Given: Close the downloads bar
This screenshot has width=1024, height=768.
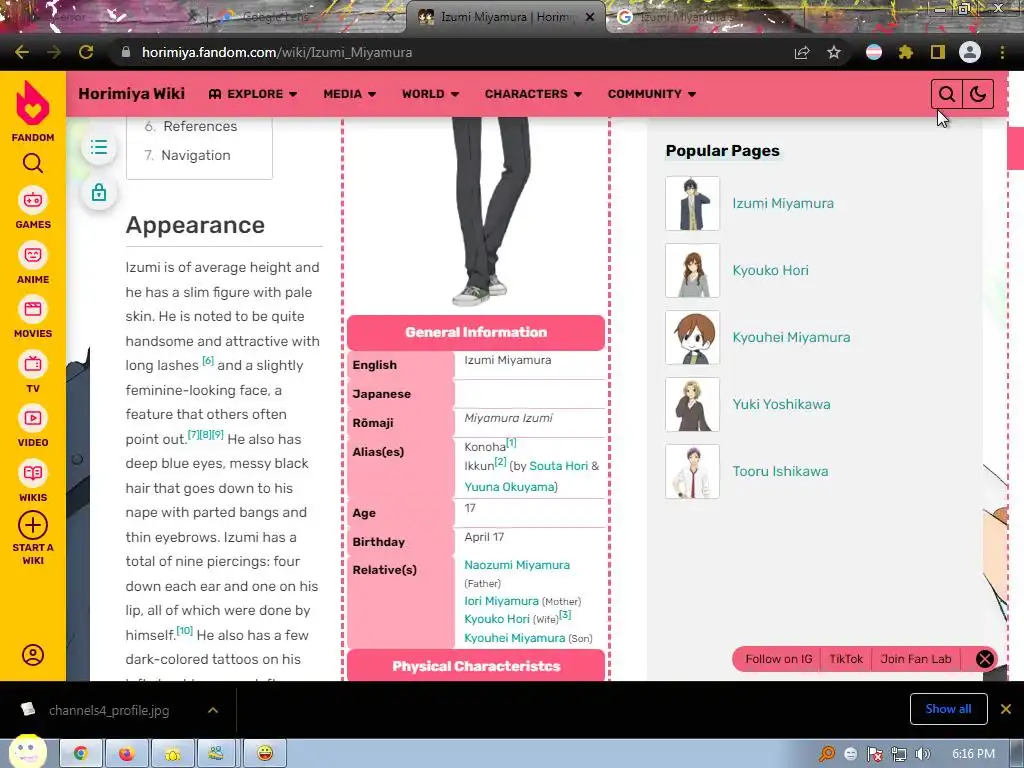Looking at the screenshot, I should [1006, 709].
